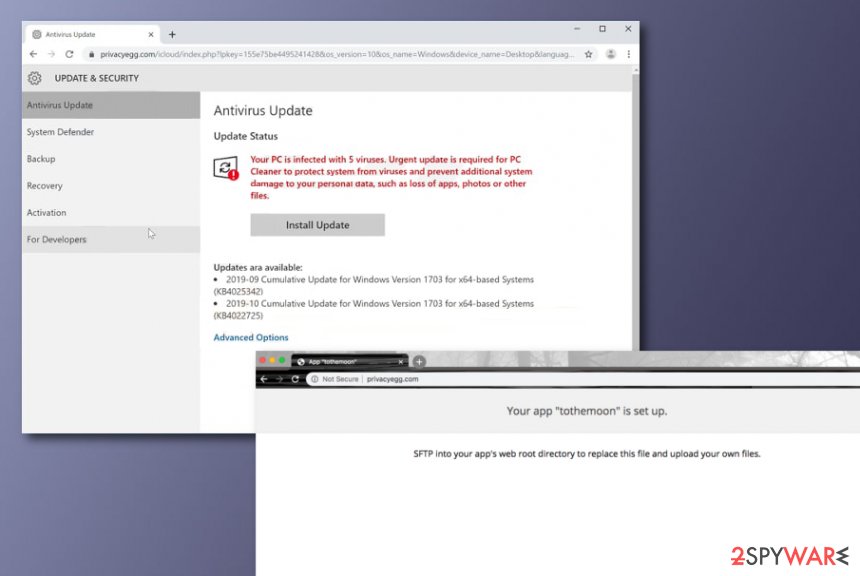
Task: Select Antivirus Update in the sidebar
Action: (x=111, y=105)
